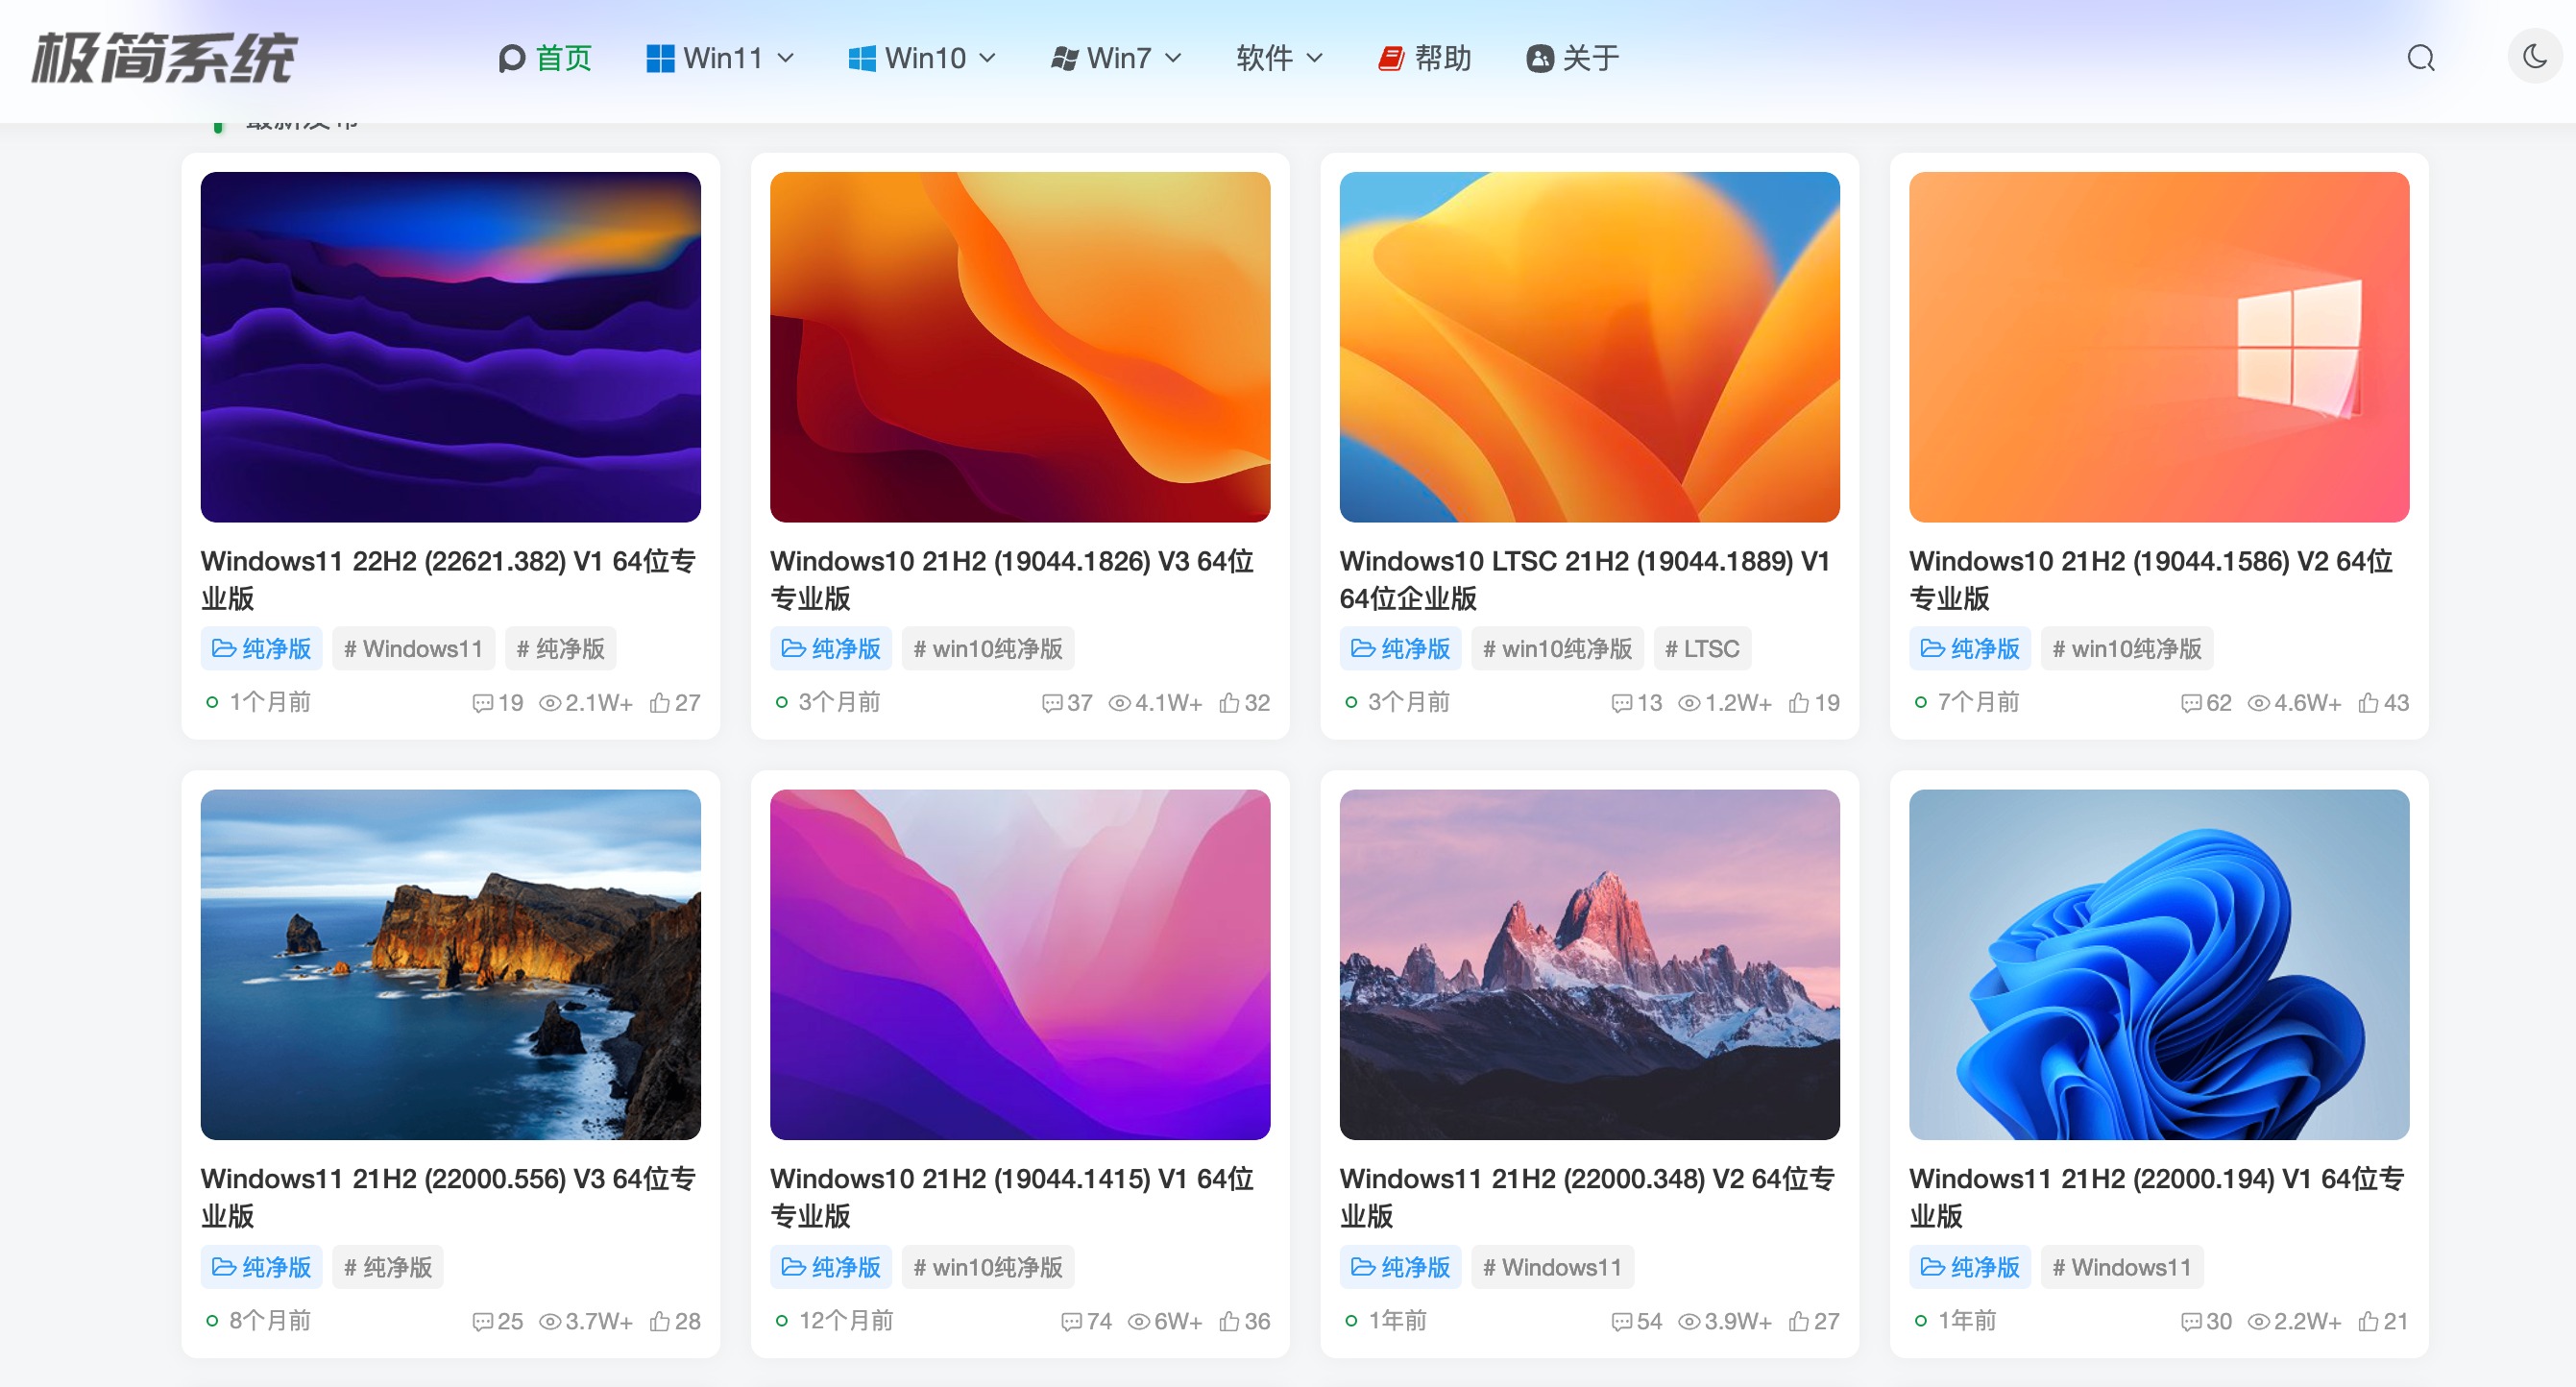Click comment icon with 37 on 19044.1826 card

[1052, 703]
